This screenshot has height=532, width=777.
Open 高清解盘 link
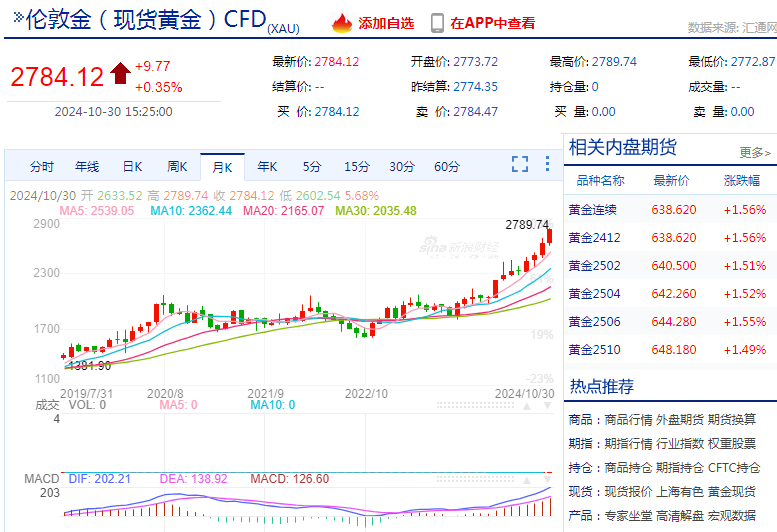click(680, 516)
